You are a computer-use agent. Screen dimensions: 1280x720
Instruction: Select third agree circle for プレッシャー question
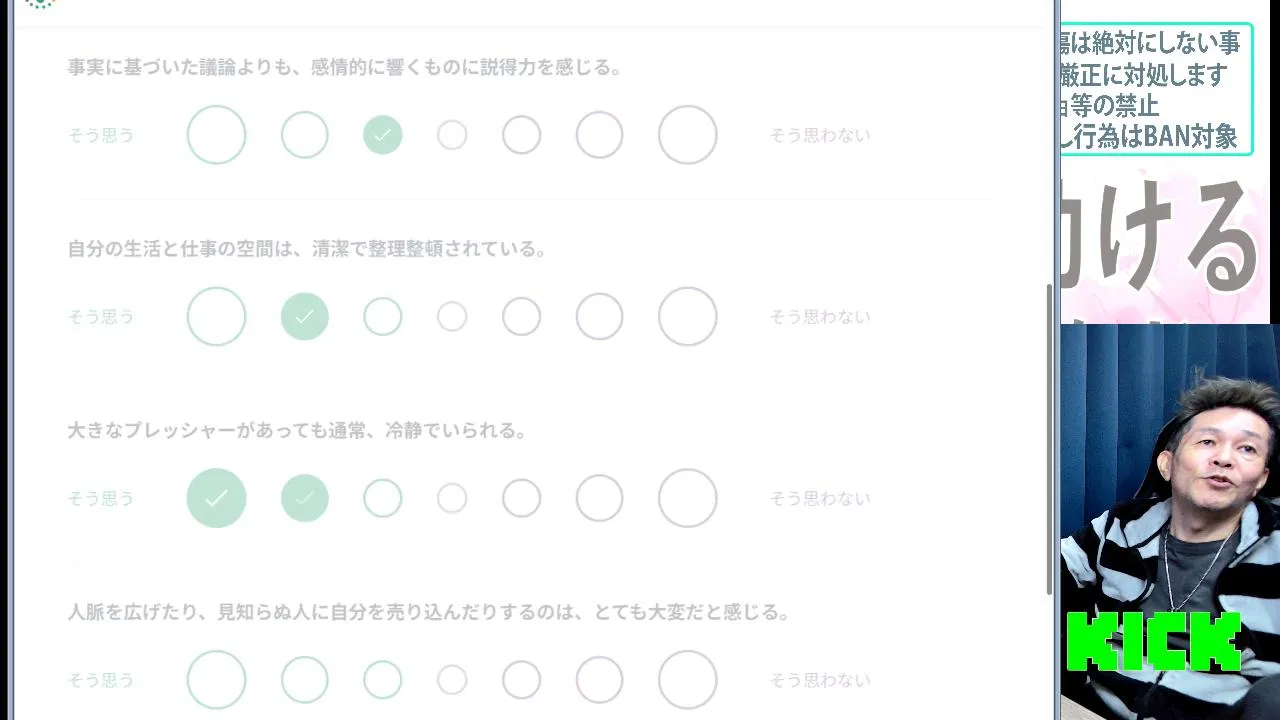tap(383, 498)
